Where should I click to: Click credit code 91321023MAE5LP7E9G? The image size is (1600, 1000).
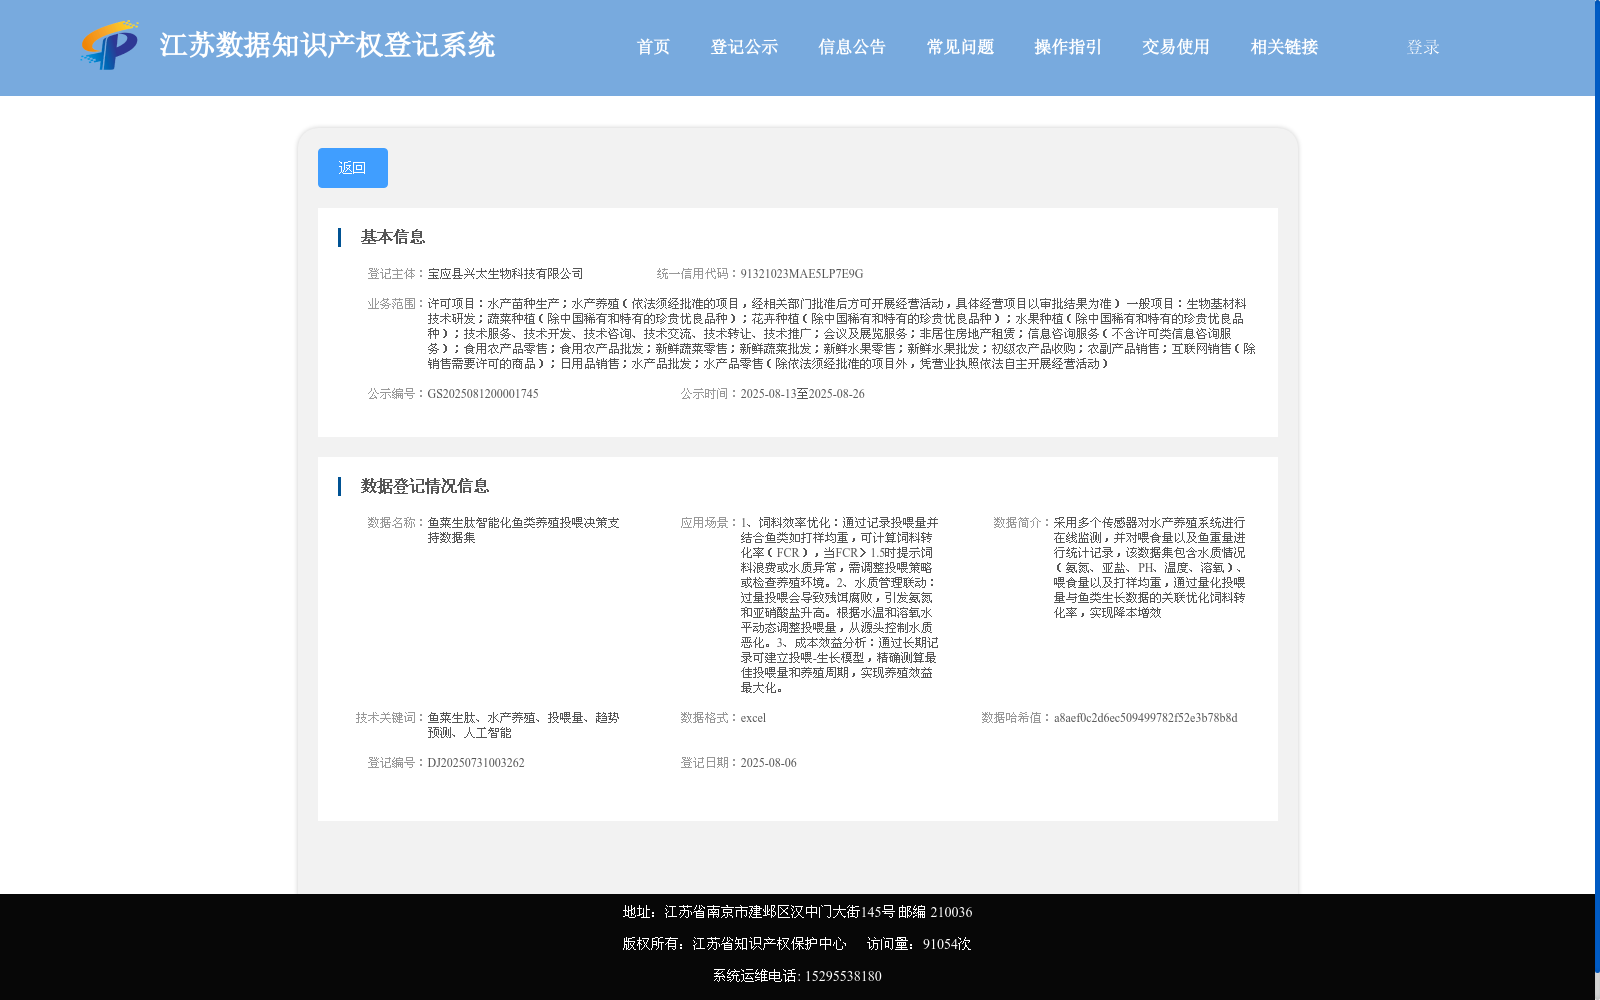pyautogui.click(x=802, y=274)
